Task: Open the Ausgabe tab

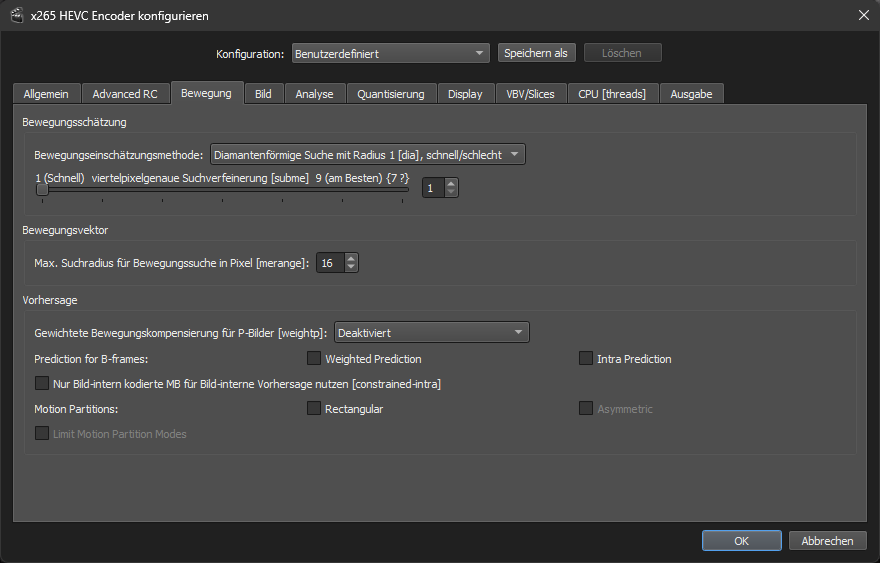Action: click(x=691, y=94)
